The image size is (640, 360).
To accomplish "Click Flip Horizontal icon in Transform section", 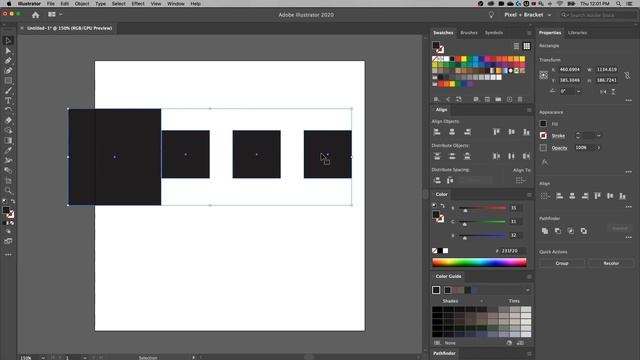I will (x=603, y=92).
